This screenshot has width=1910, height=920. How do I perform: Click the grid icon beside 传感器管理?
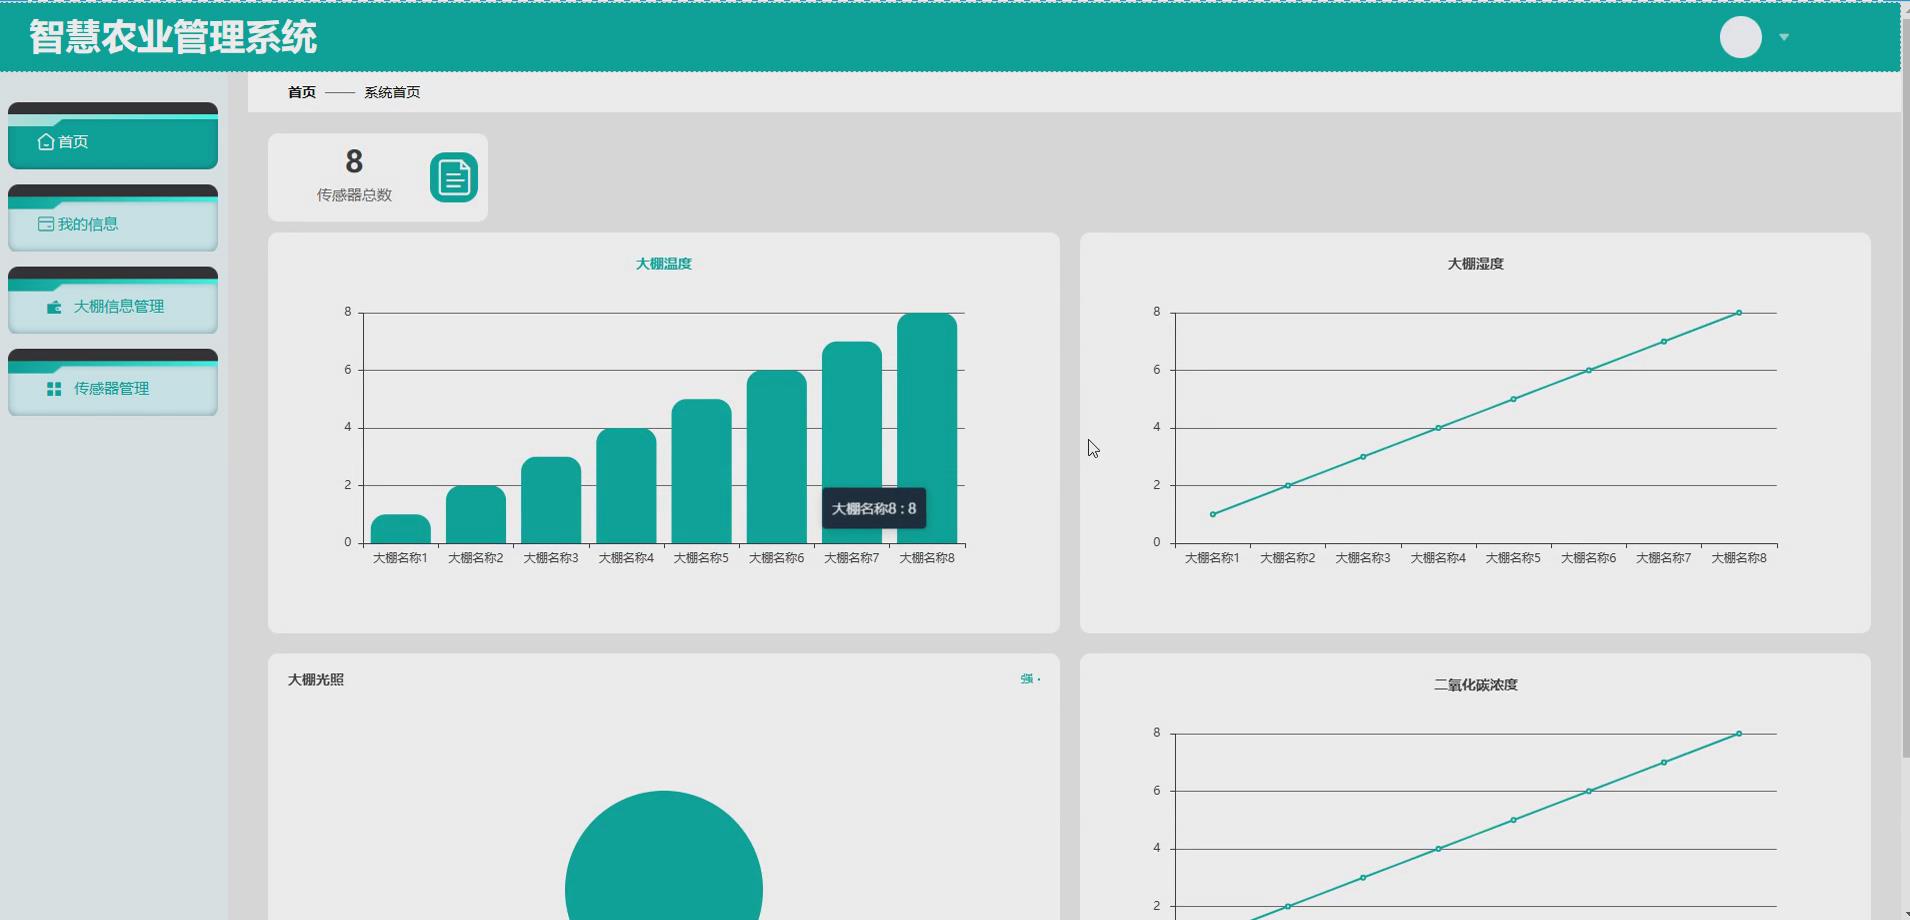click(54, 389)
